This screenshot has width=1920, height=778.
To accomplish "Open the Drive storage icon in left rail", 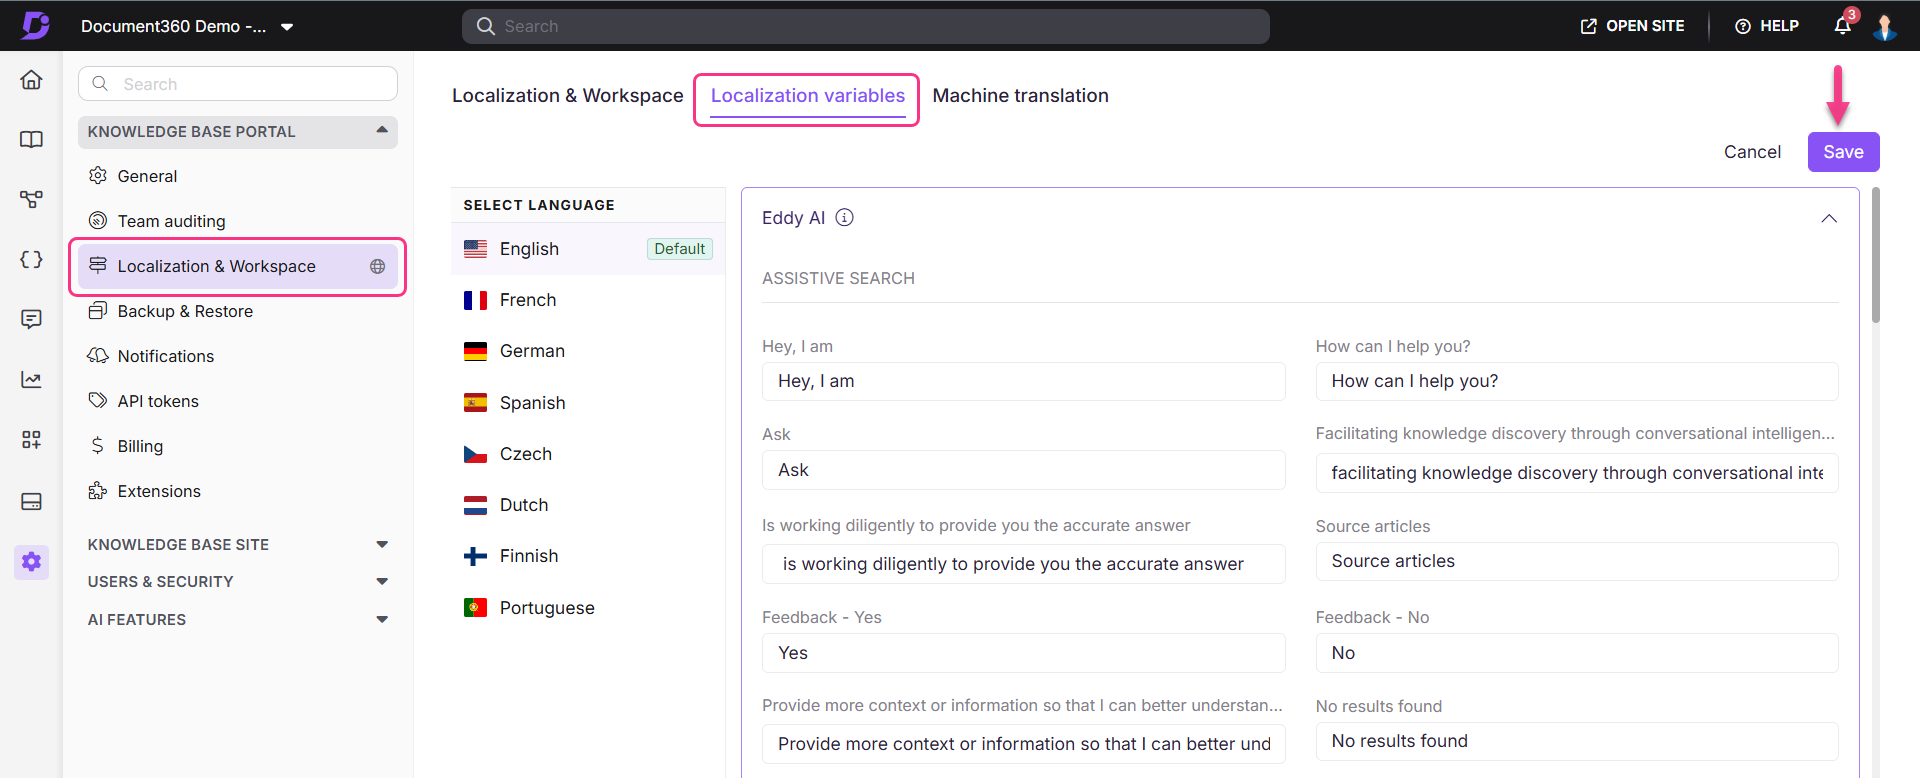I will (x=31, y=501).
